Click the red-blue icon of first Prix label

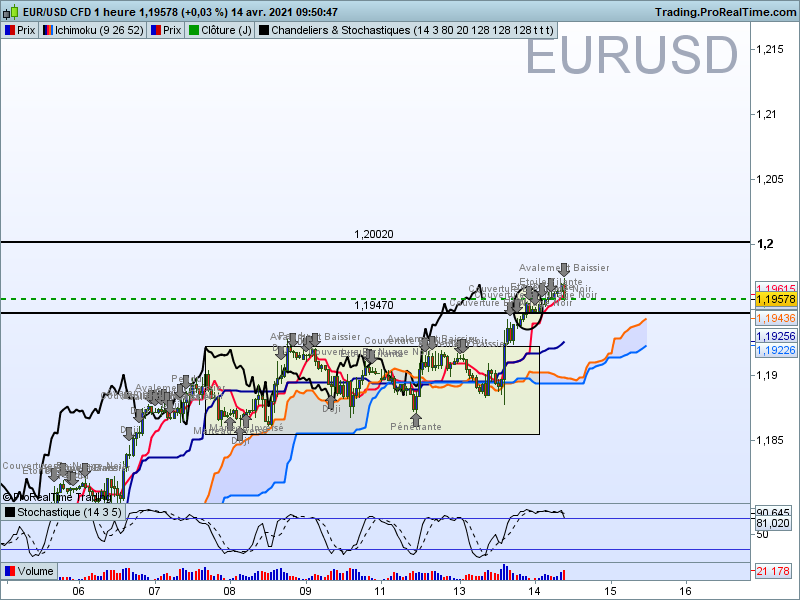coord(10,30)
